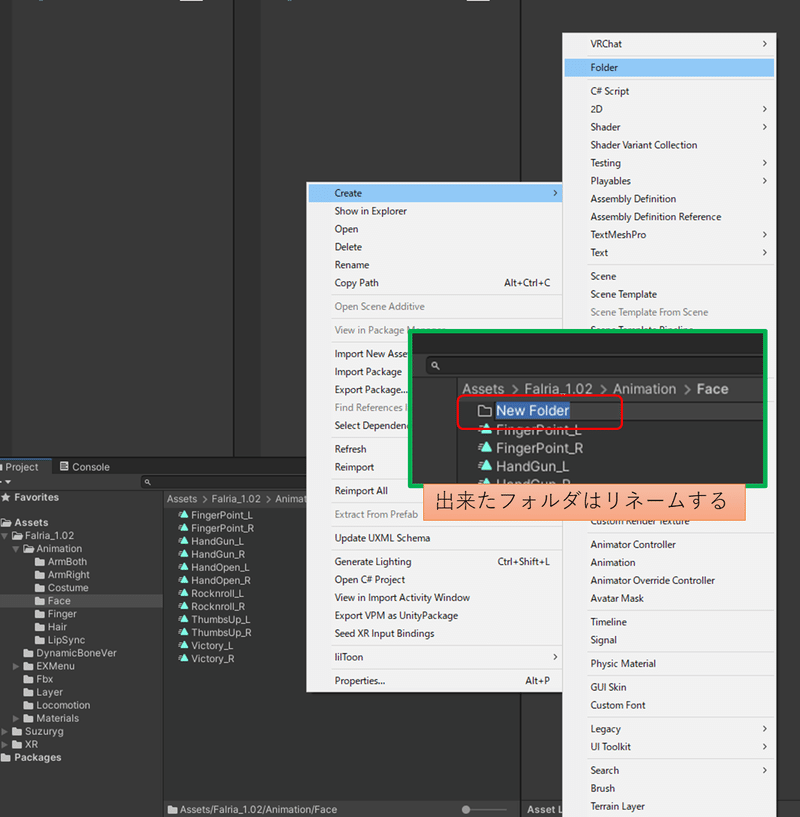
Task: Click the FingerPoint_L animation clip icon
Action: coord(183,515)
